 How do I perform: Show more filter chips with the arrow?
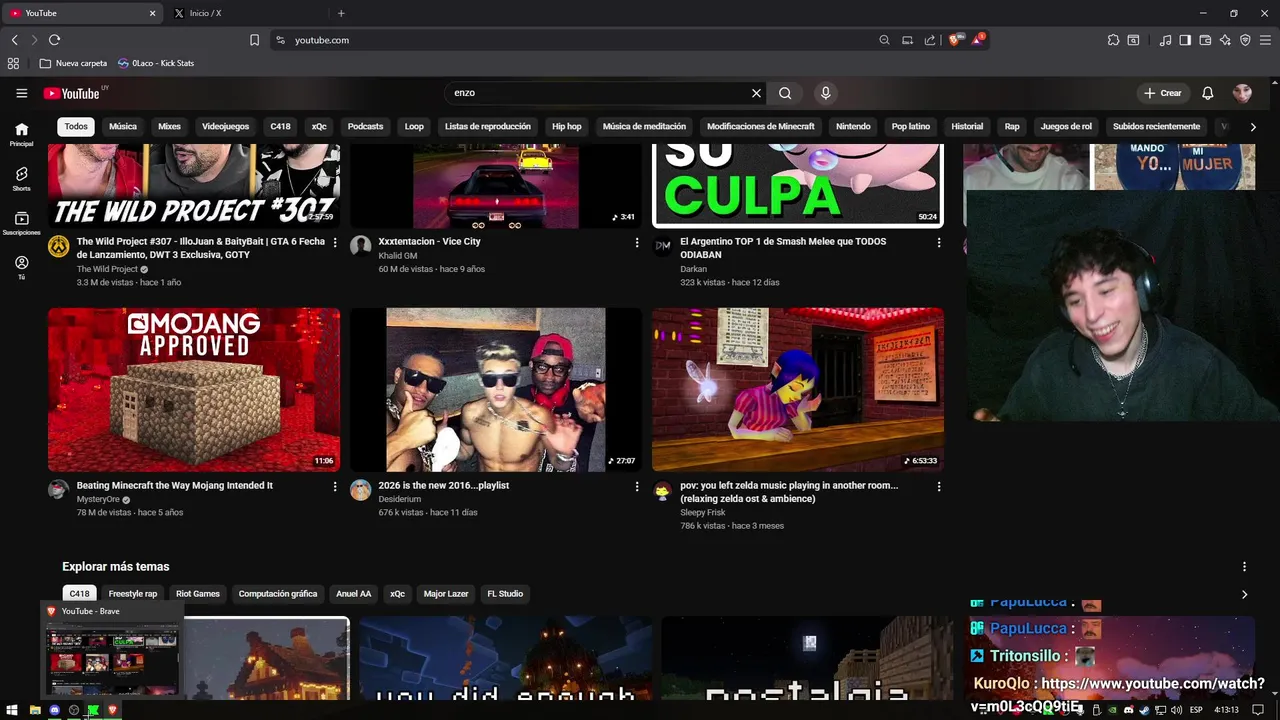[x=1252, y=127]
